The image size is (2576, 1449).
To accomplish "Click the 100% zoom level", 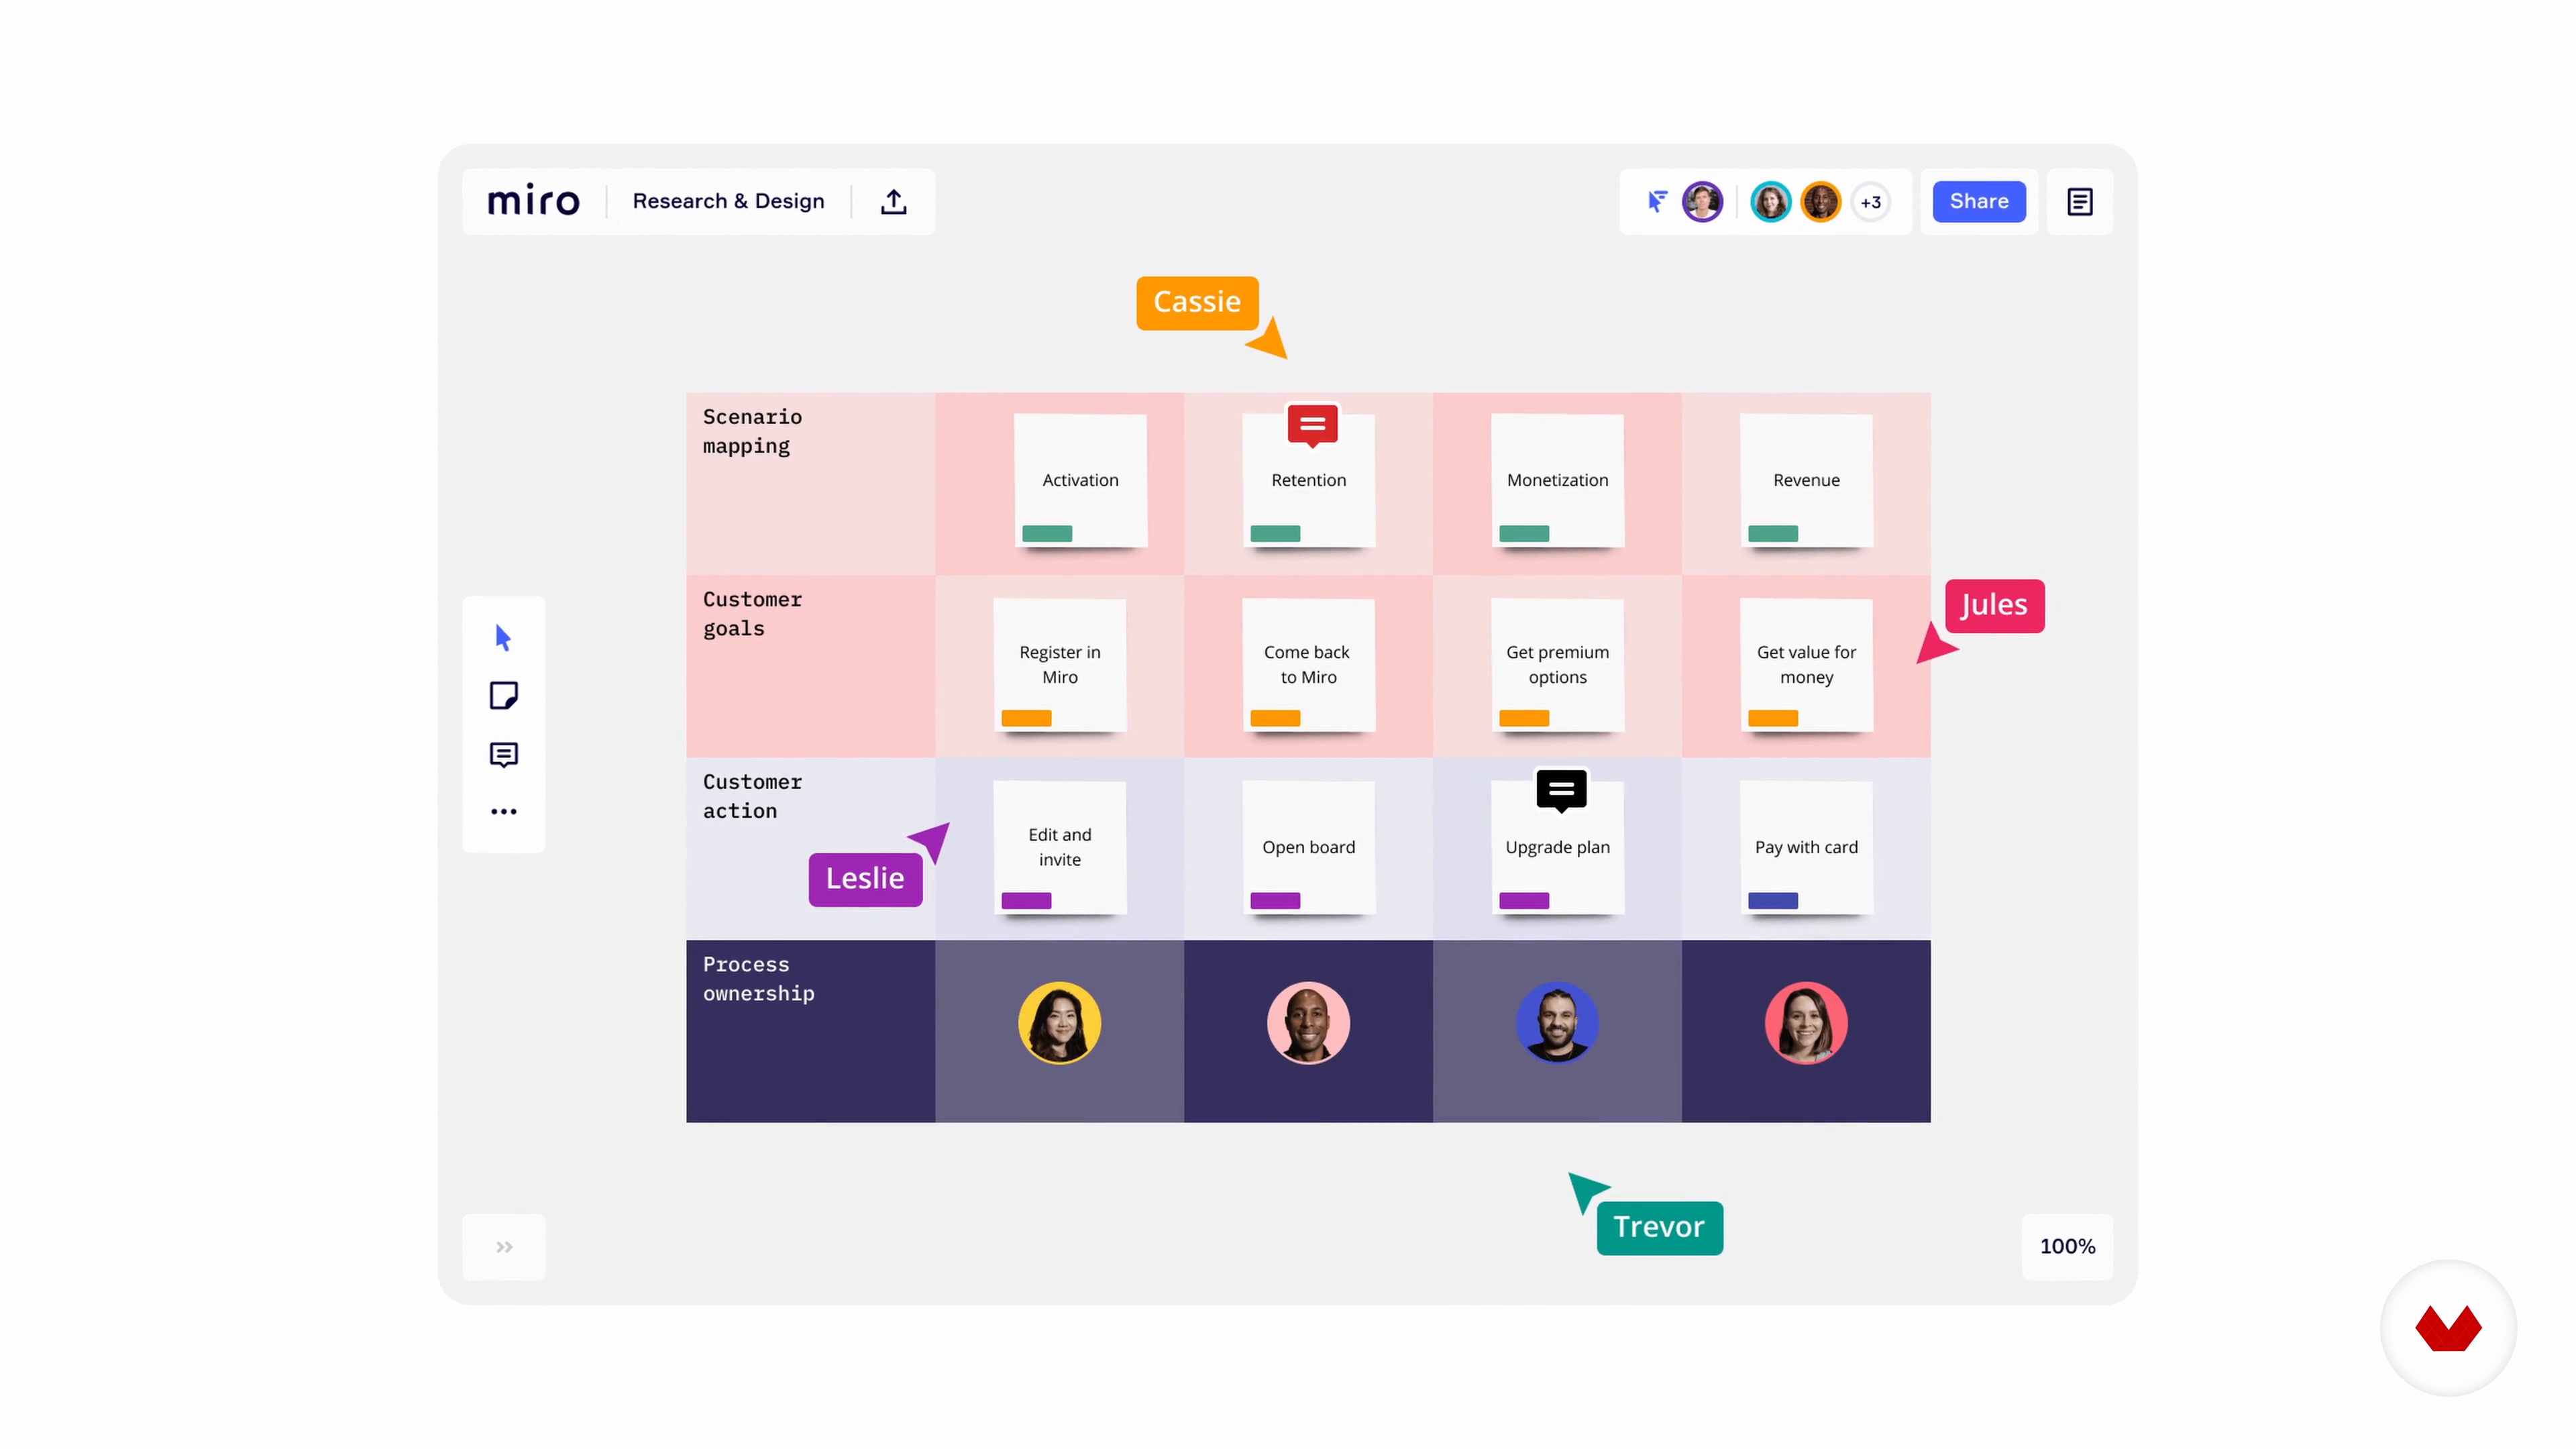I will (2067, 1246).
